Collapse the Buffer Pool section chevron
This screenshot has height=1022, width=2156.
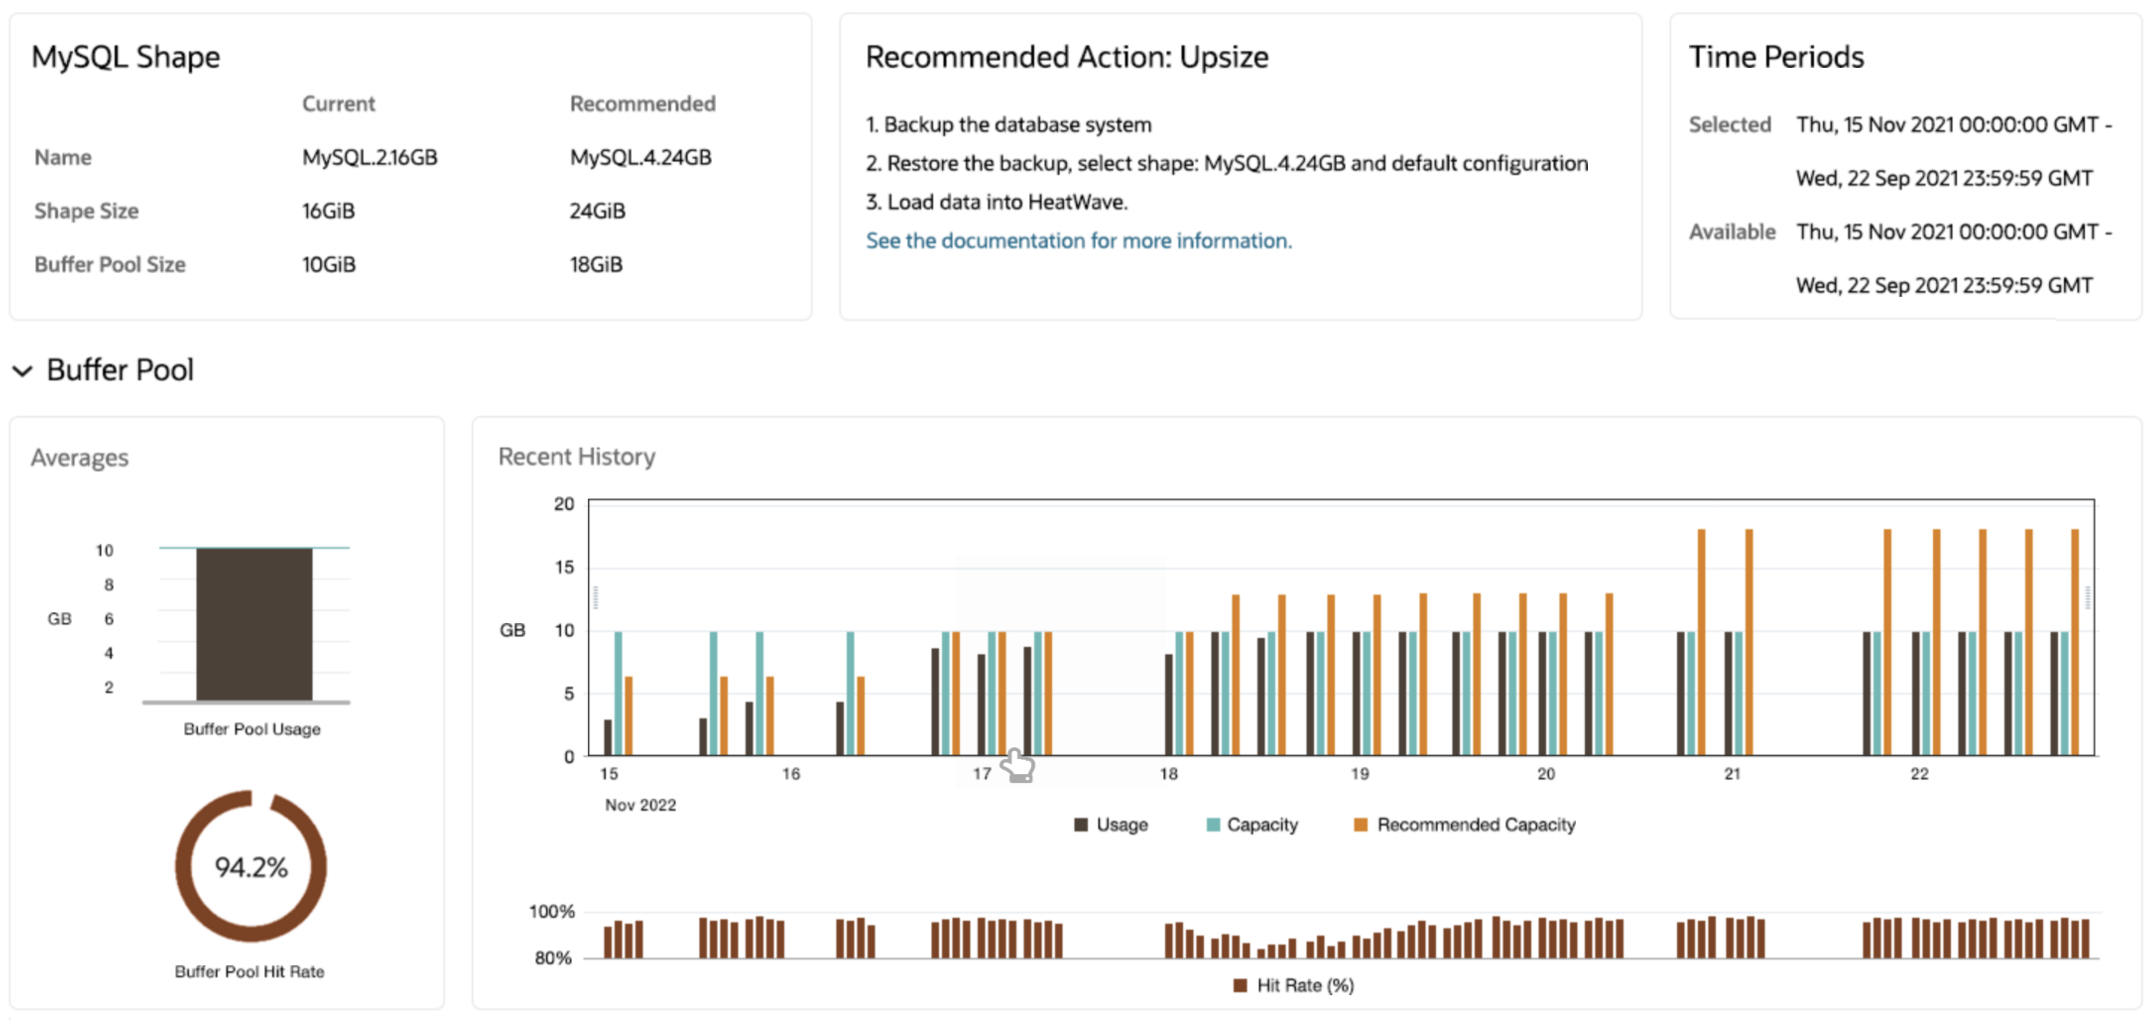pos(22,371)
